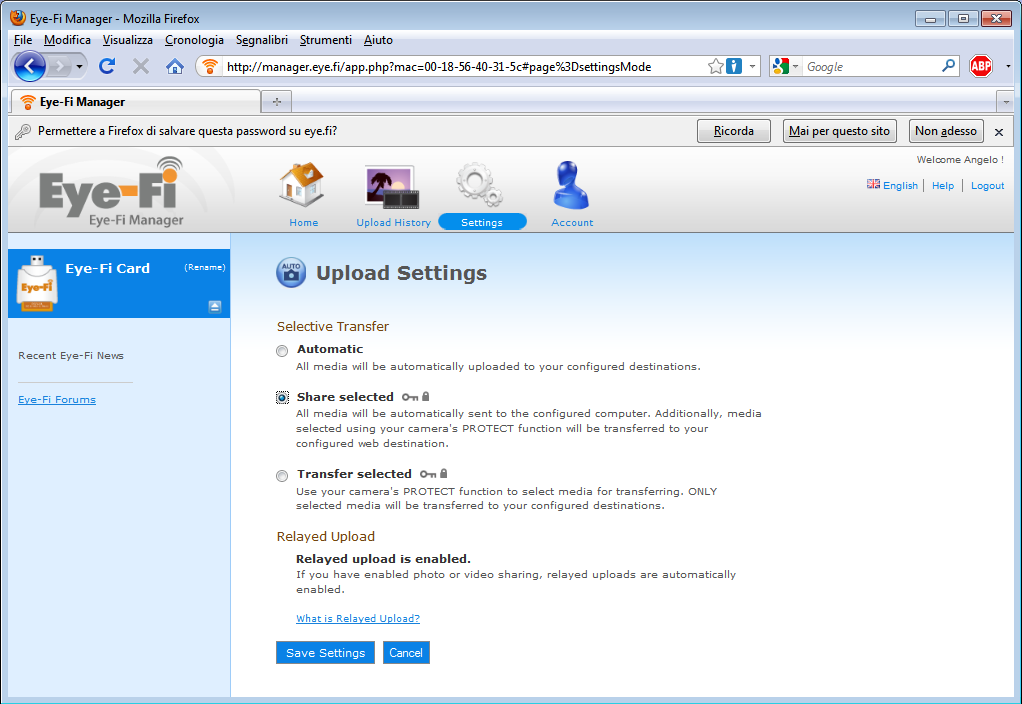Expand the address bar URL history dropdown
Screen dimensions: 1022x704
click(x=752, y=66)
